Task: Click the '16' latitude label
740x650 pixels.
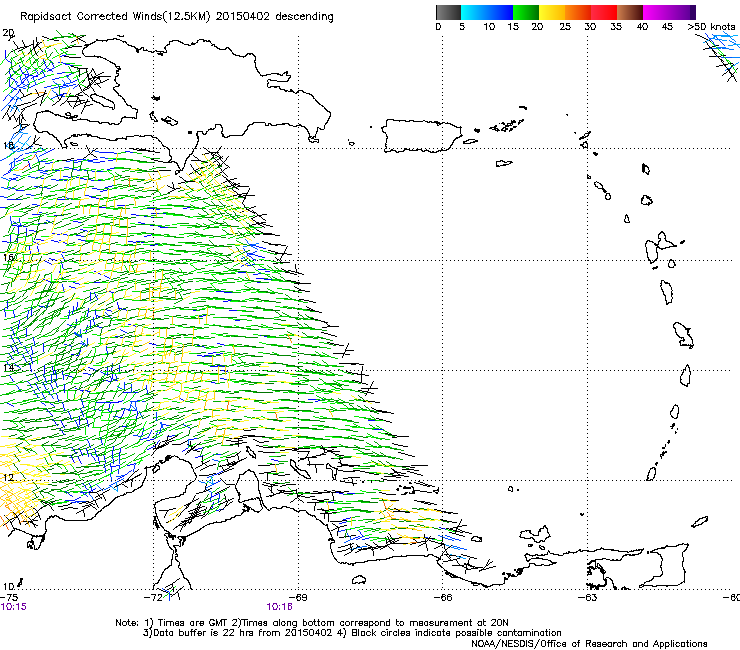Action: click(8, 257)
